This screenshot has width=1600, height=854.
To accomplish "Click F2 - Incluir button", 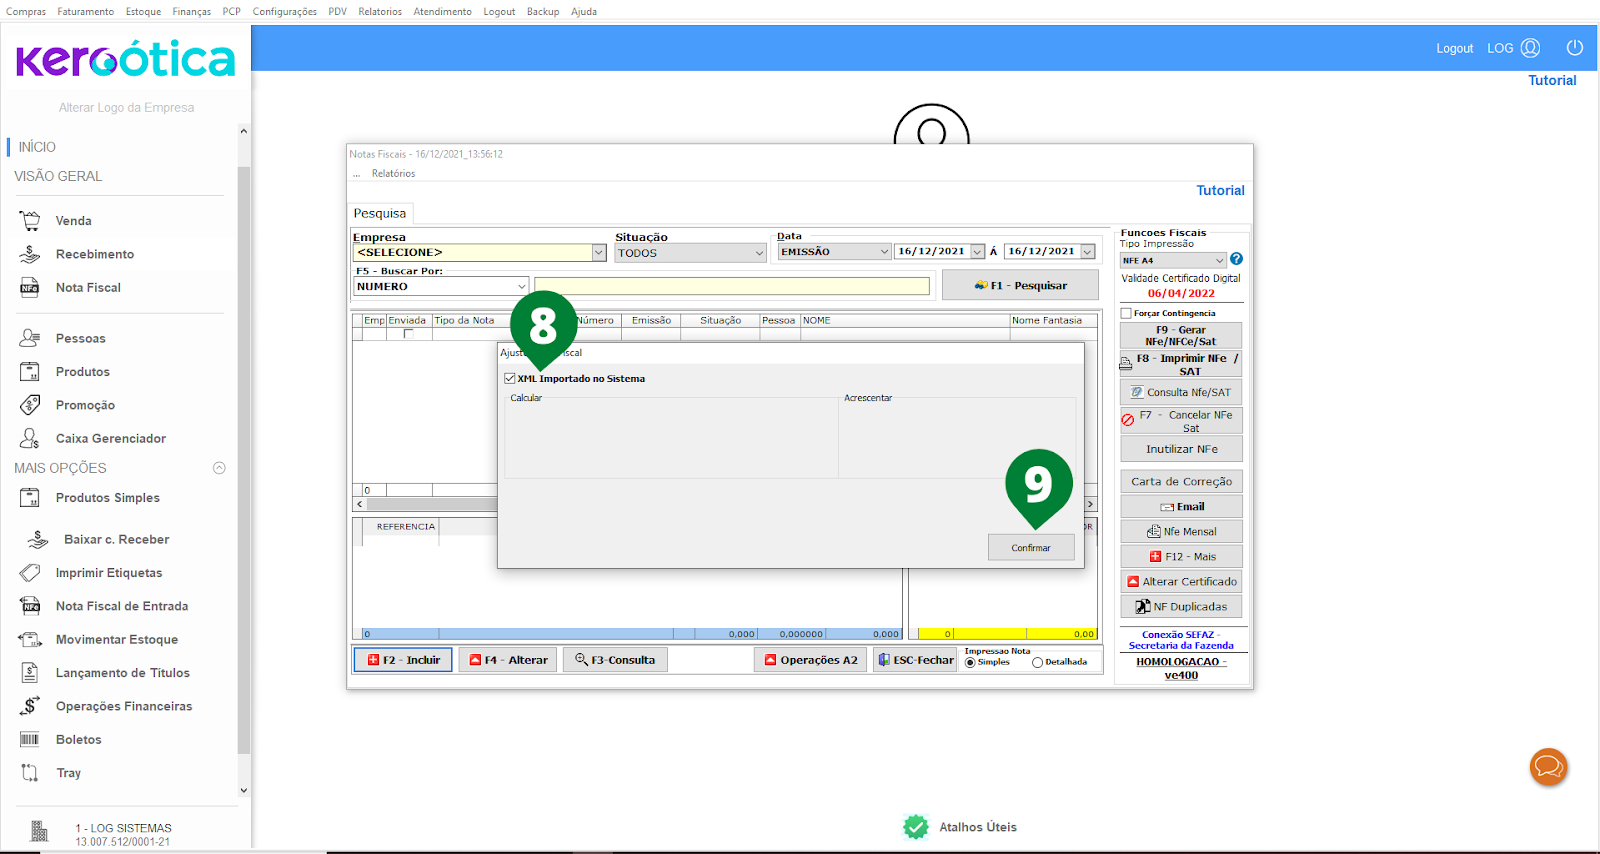I will coord(403,660).
